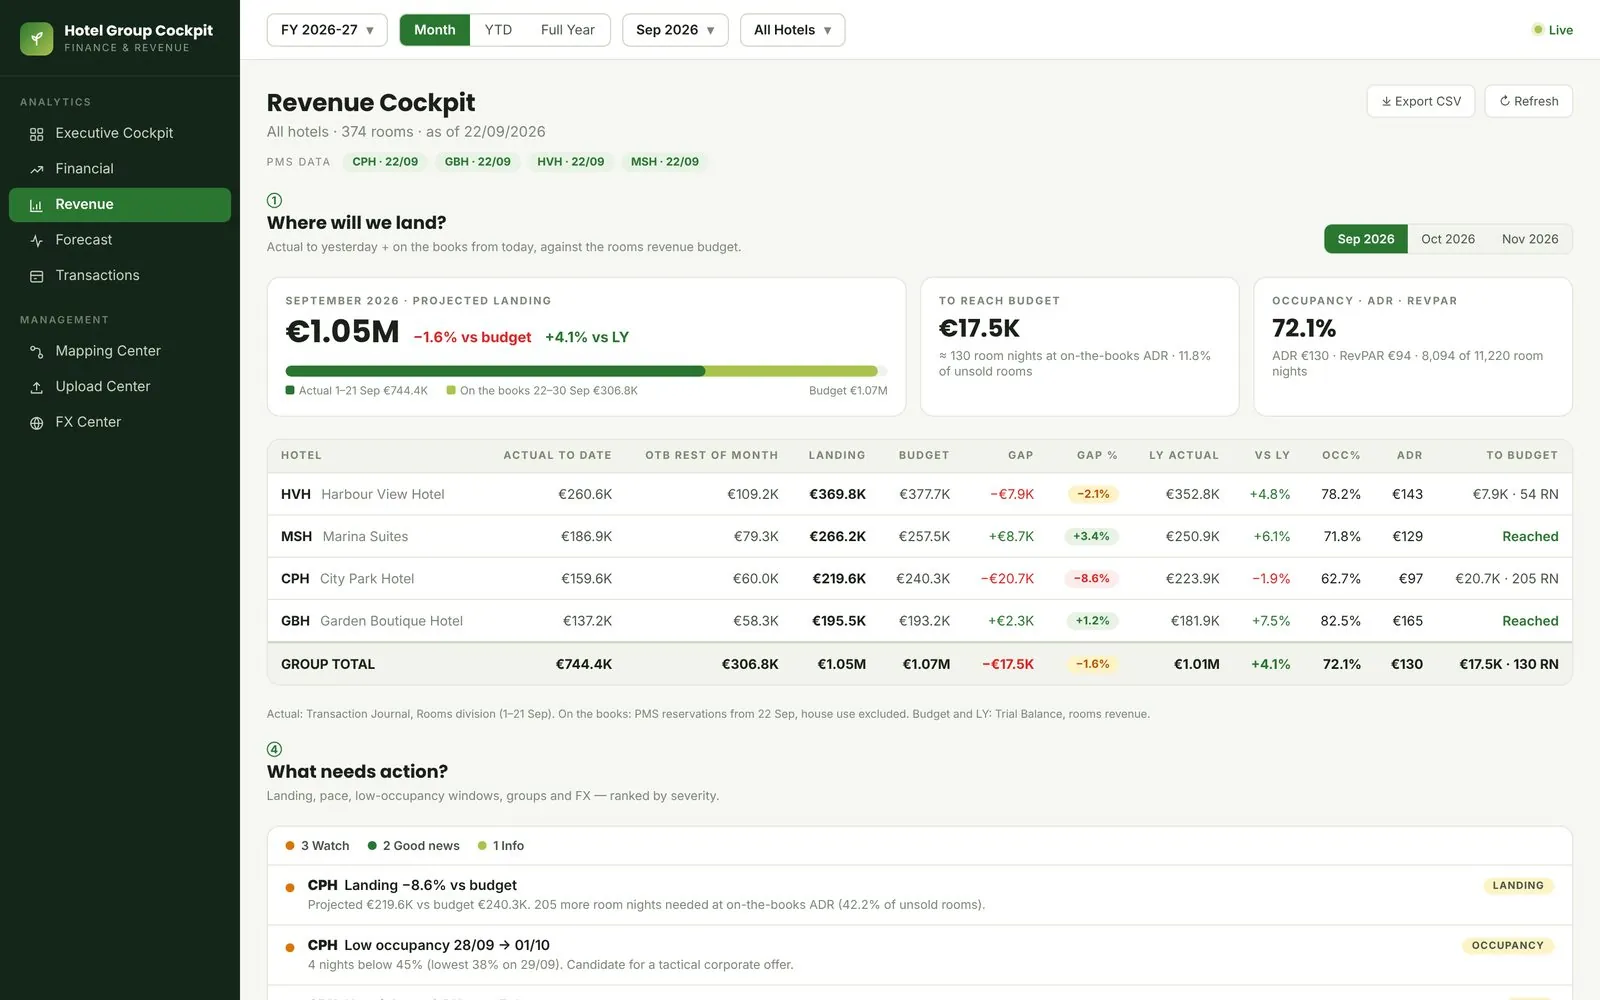Click the HVH · 22/09 PMS data chip

point(570,162)
